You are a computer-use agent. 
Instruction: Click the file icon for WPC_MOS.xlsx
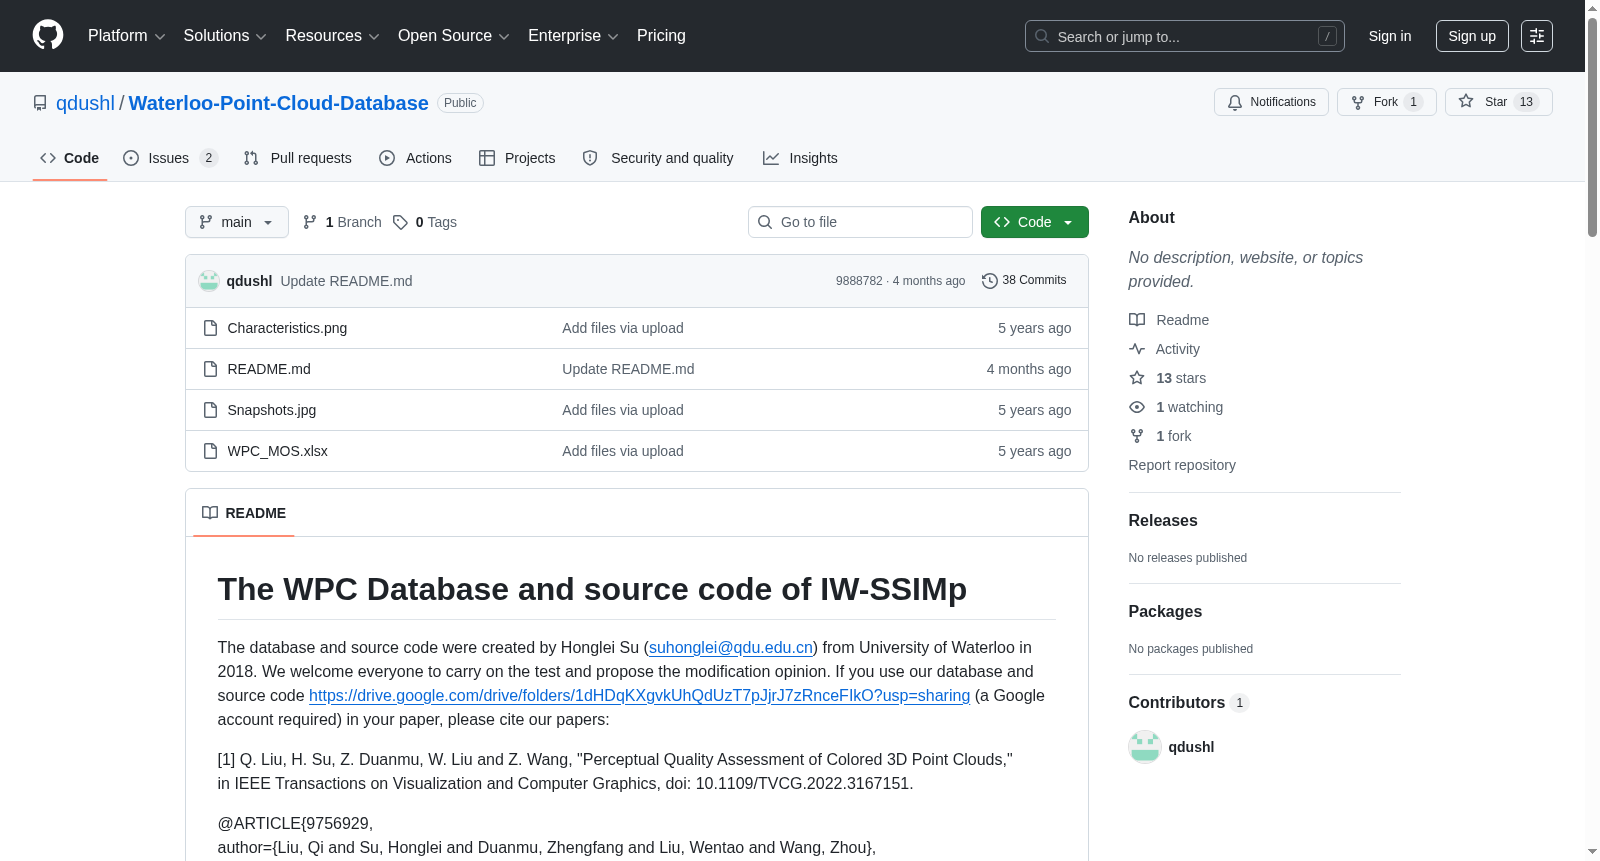click(210, 451)
